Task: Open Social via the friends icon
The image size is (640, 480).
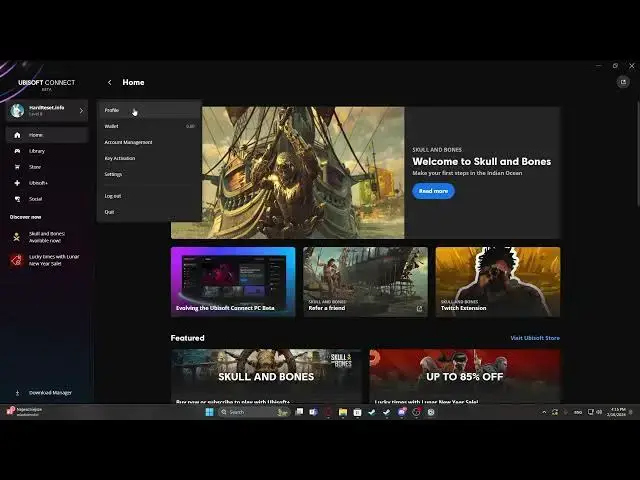Action: (x=17, y=199)
